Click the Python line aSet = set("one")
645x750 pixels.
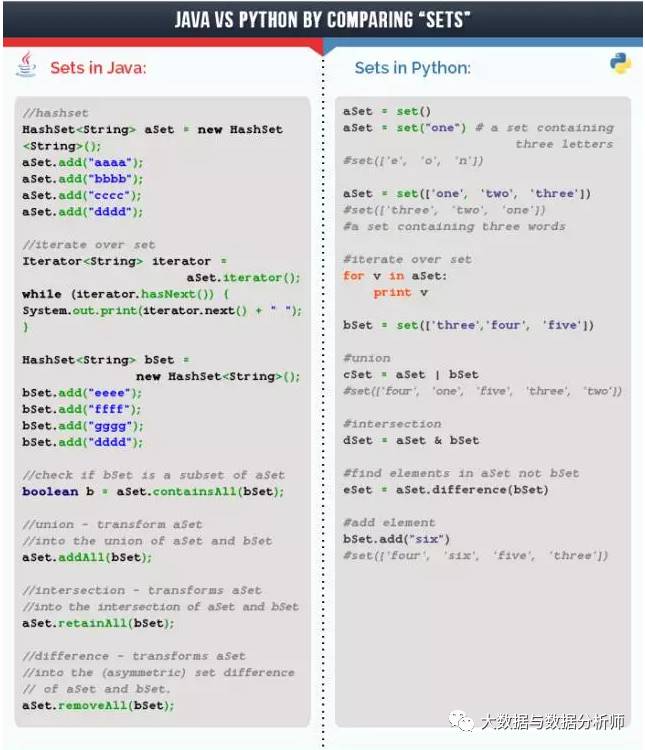(x=404, y=128)
